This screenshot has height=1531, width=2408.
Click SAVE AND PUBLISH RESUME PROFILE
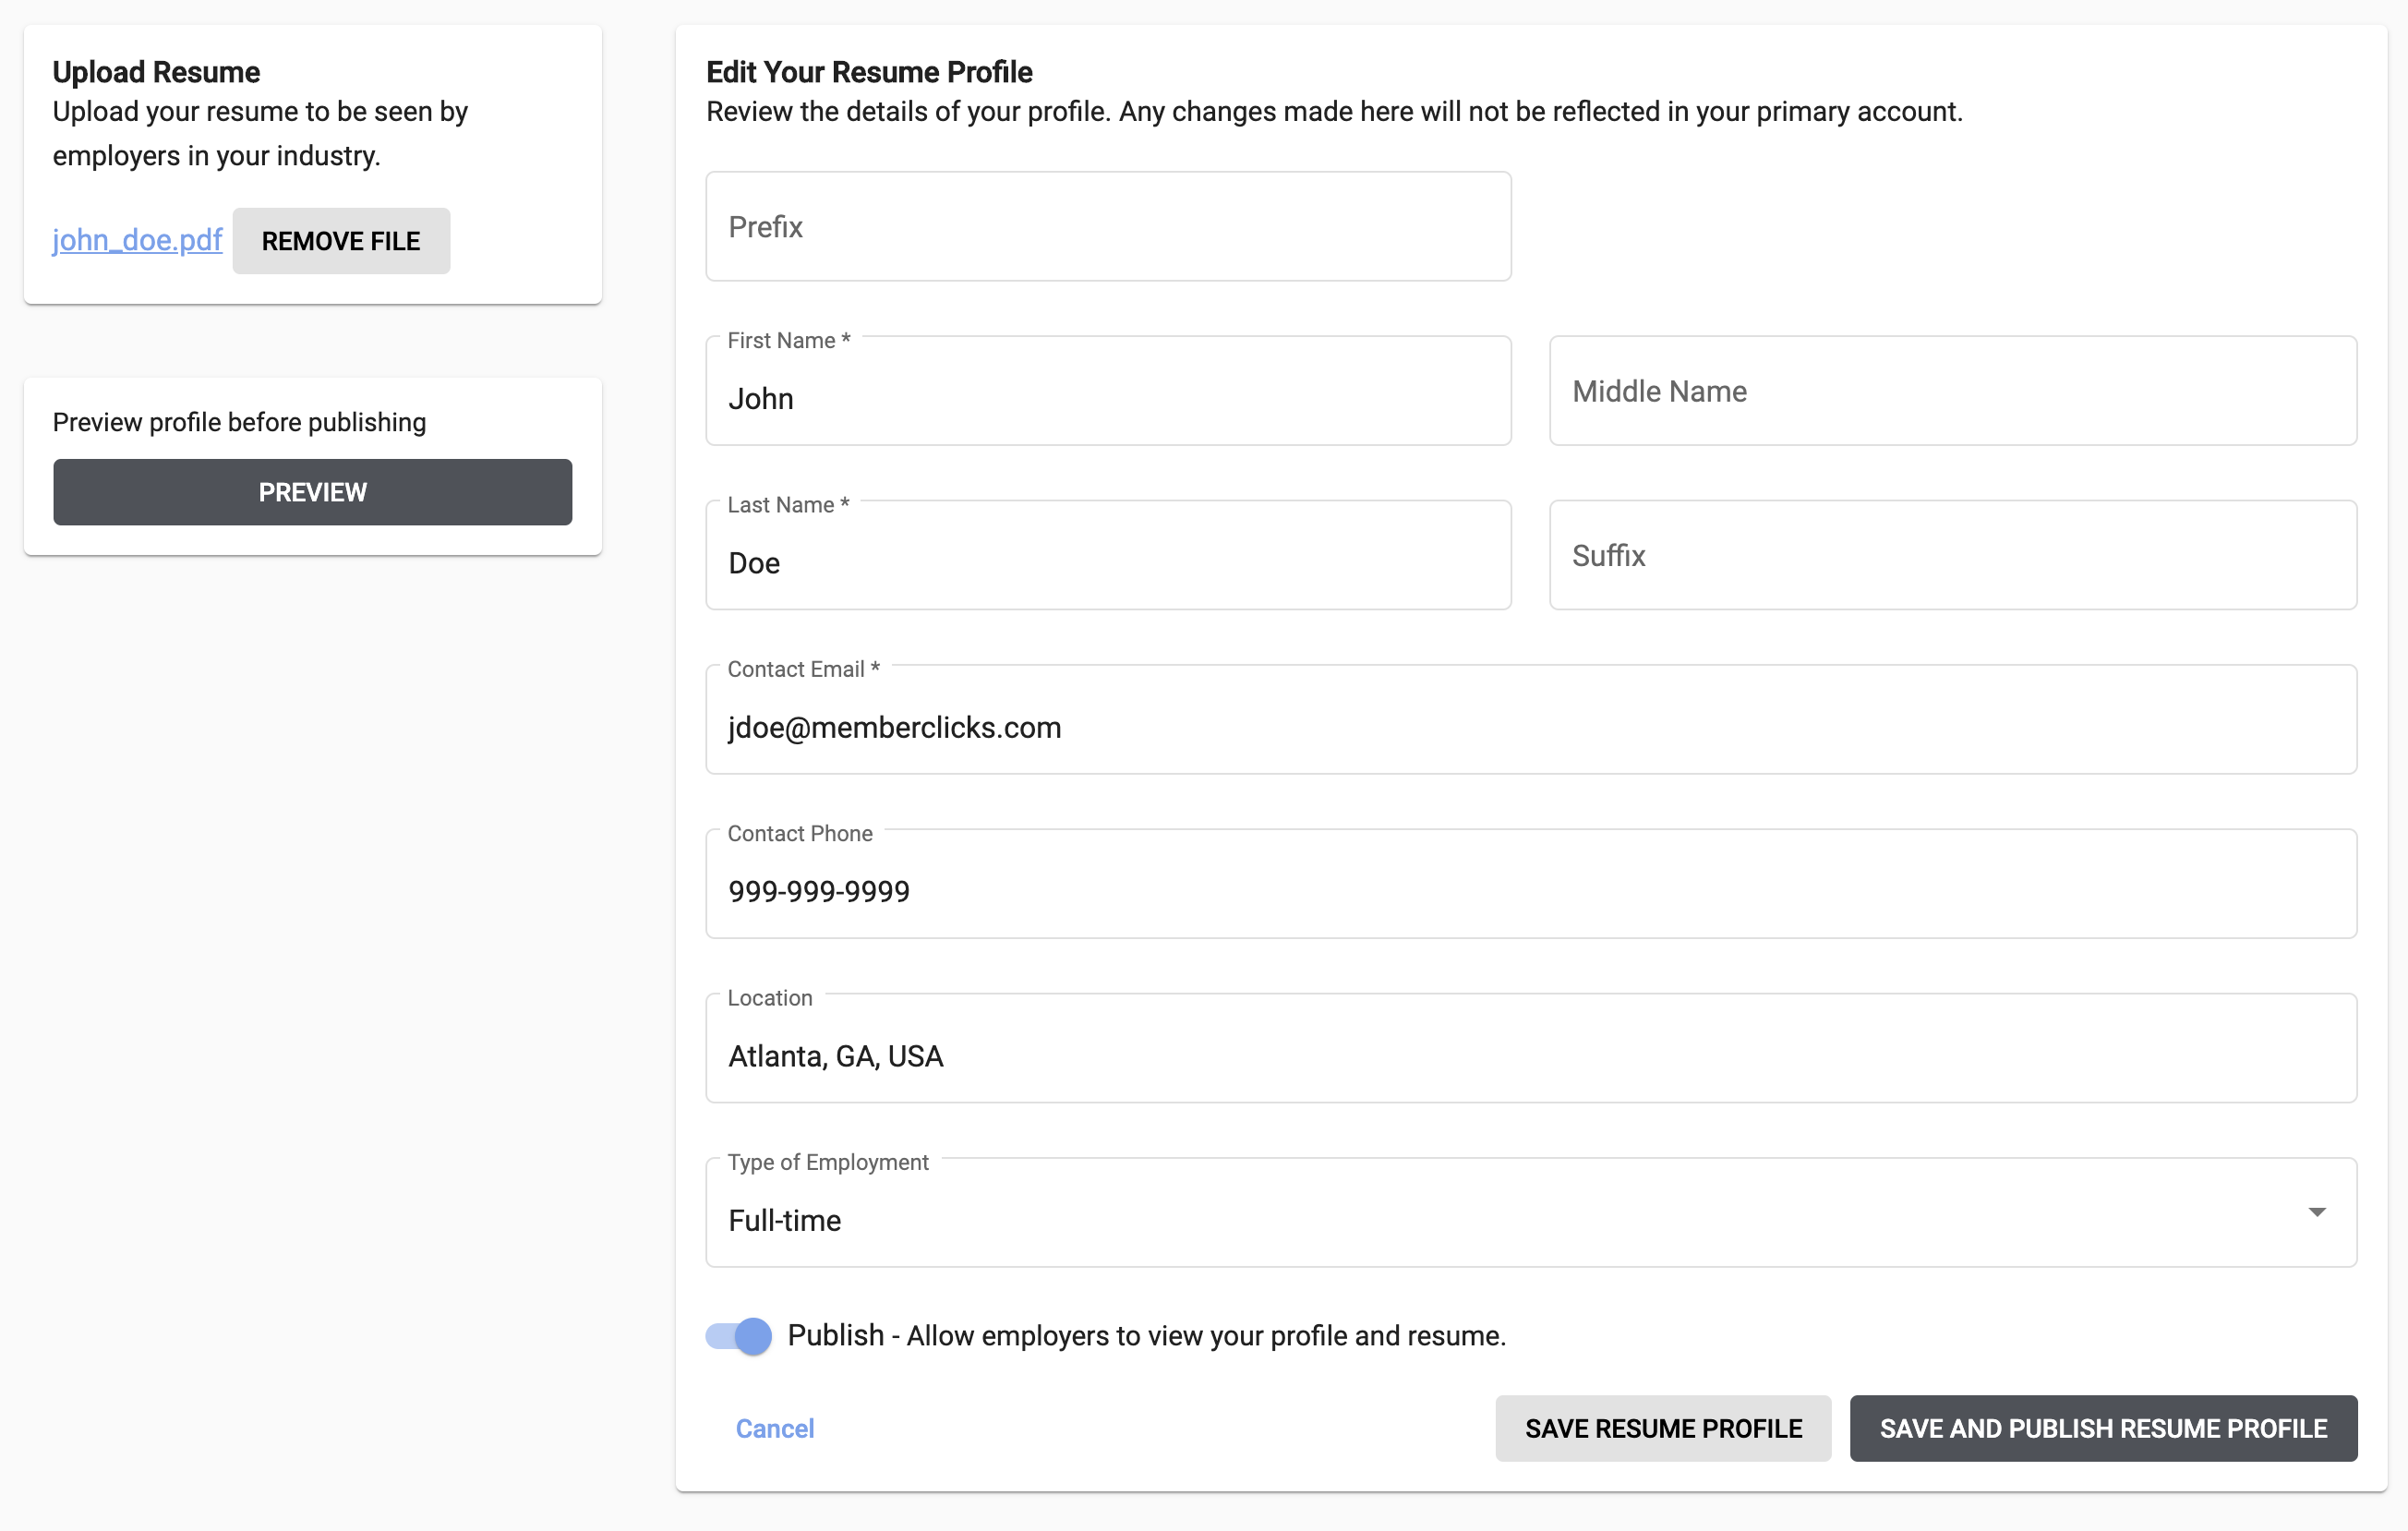(x=2102, y=1428)
